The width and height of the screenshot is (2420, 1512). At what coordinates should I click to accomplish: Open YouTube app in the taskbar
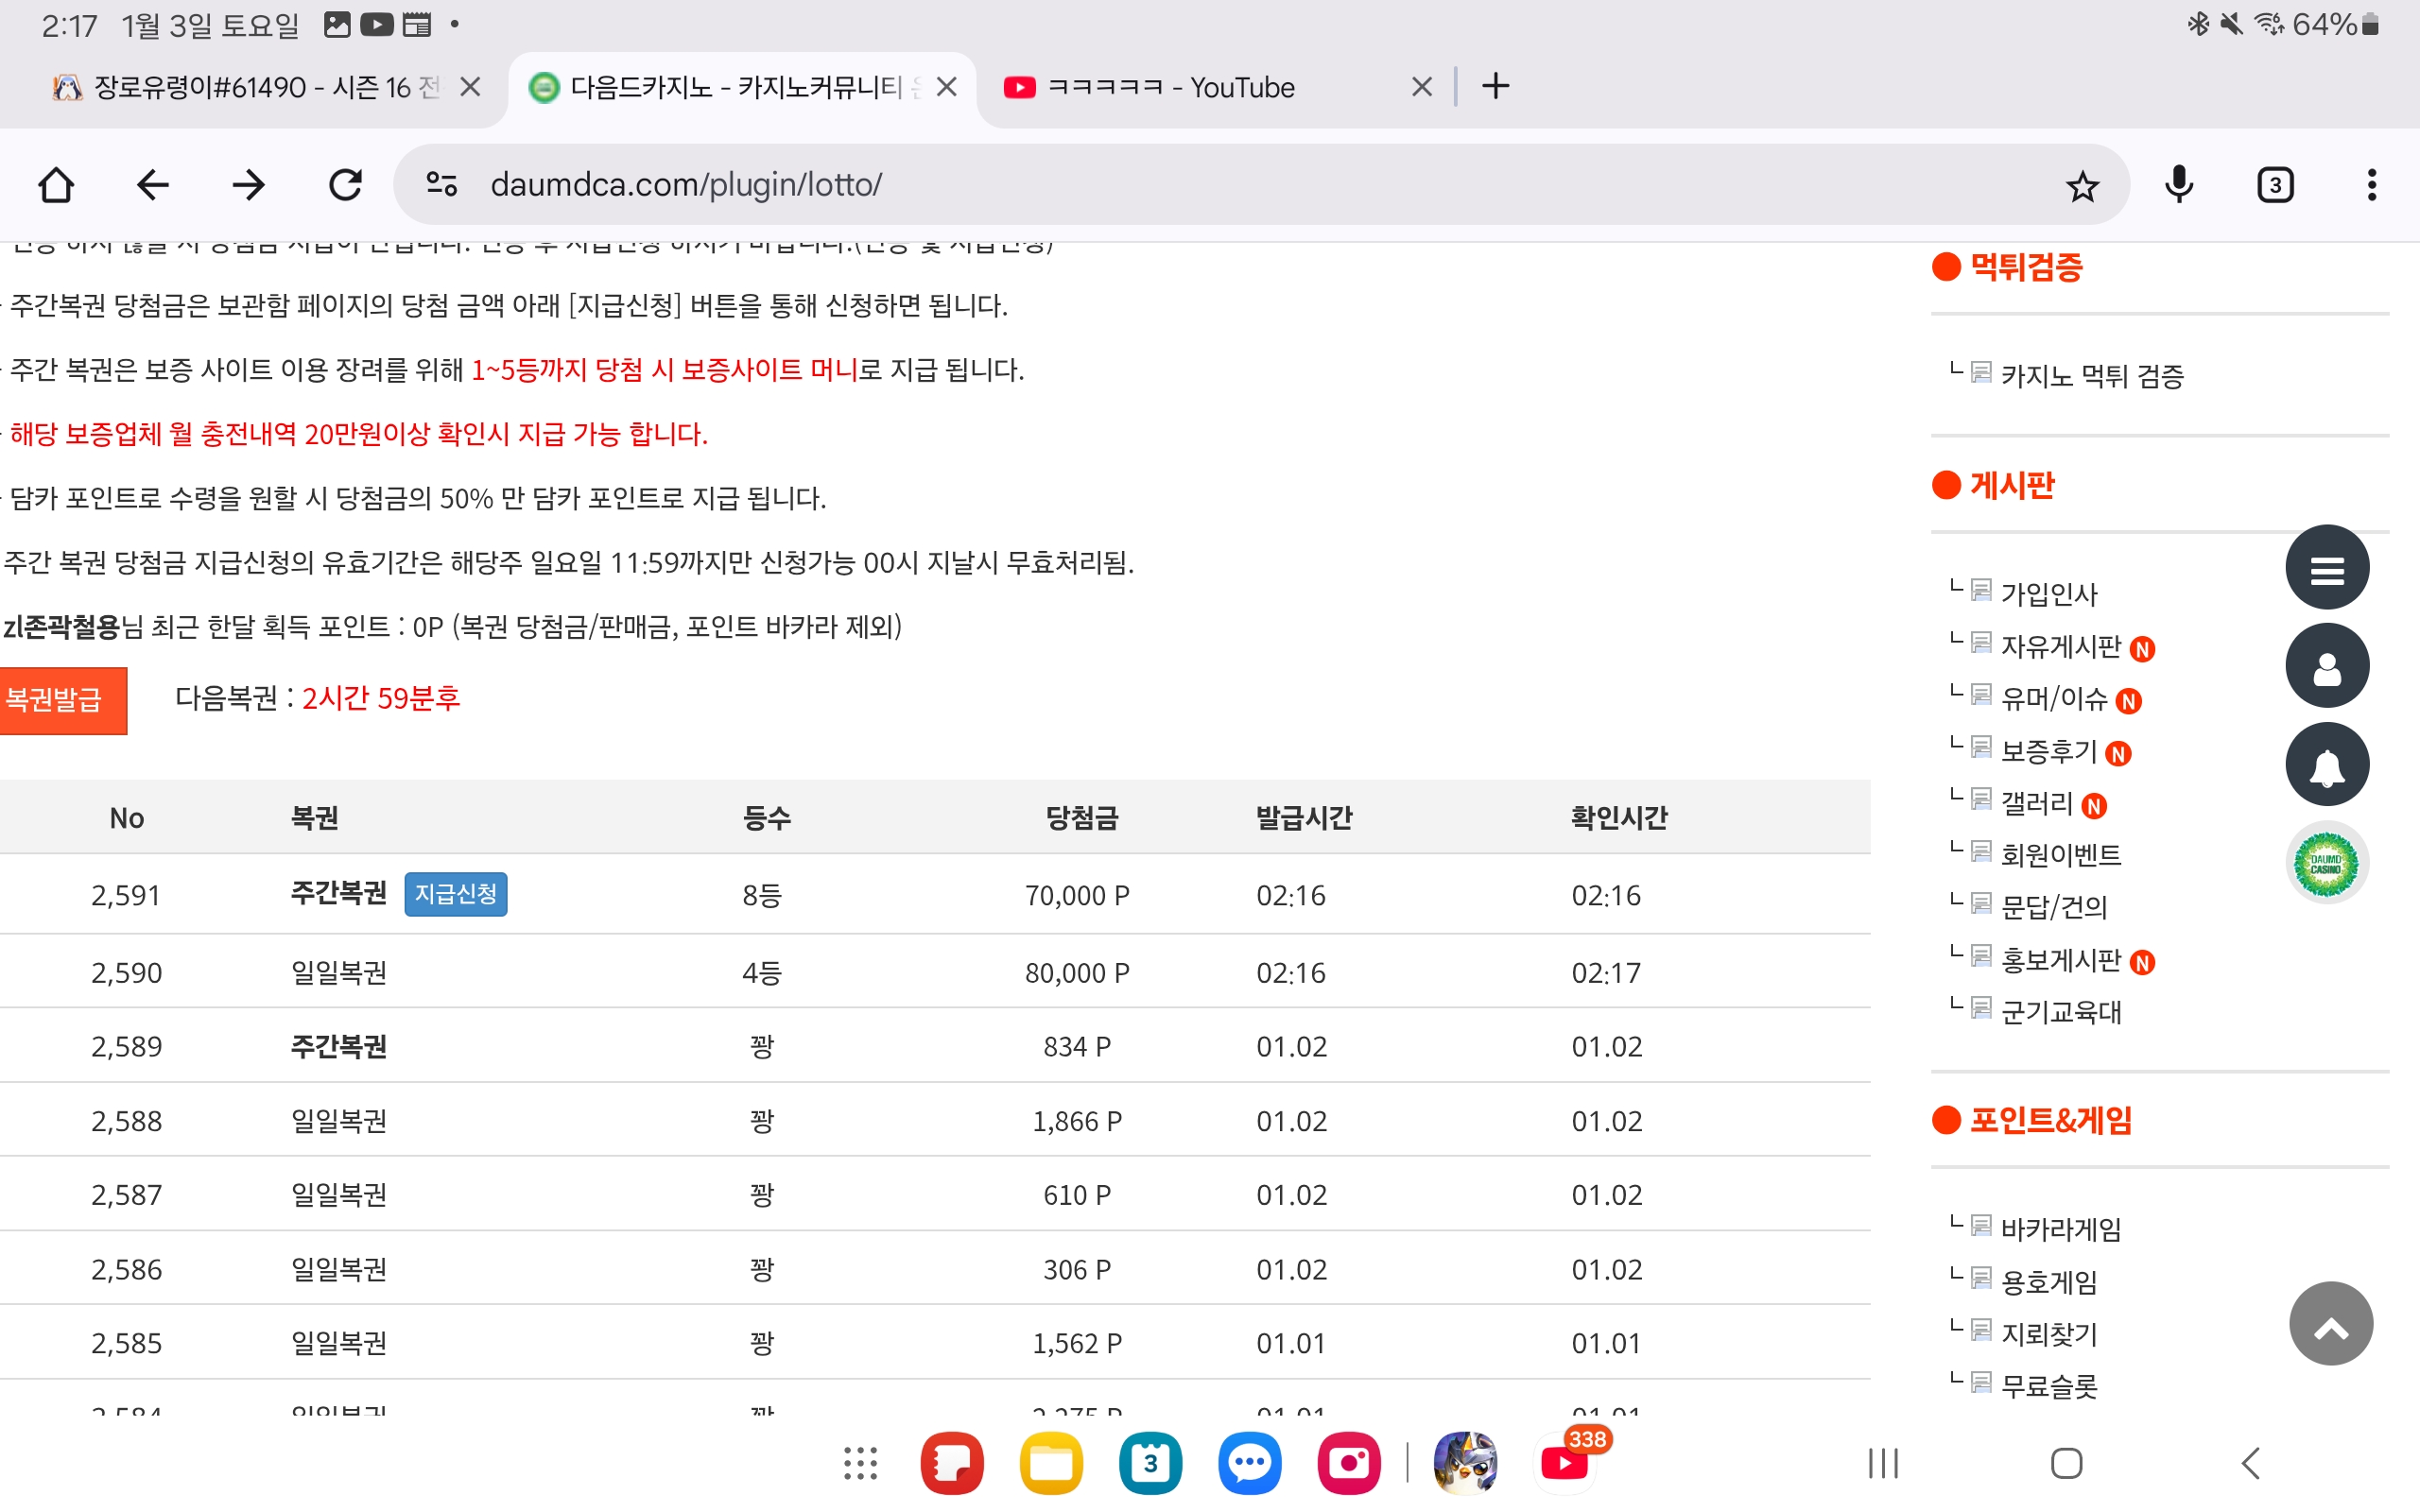coord(1564,1463)
